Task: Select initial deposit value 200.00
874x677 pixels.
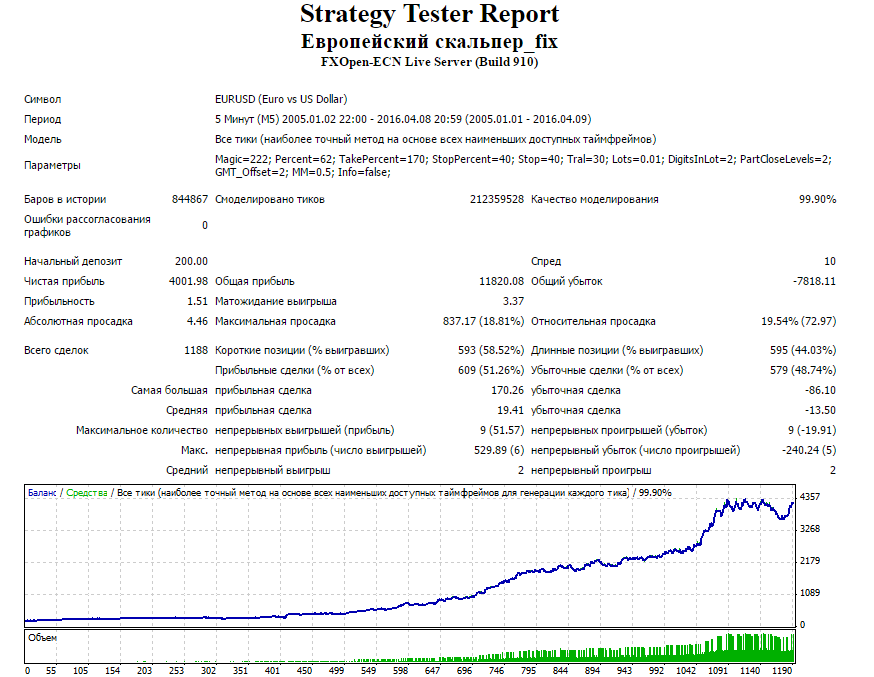Action: pyautogui.click(x=191, y=261)
